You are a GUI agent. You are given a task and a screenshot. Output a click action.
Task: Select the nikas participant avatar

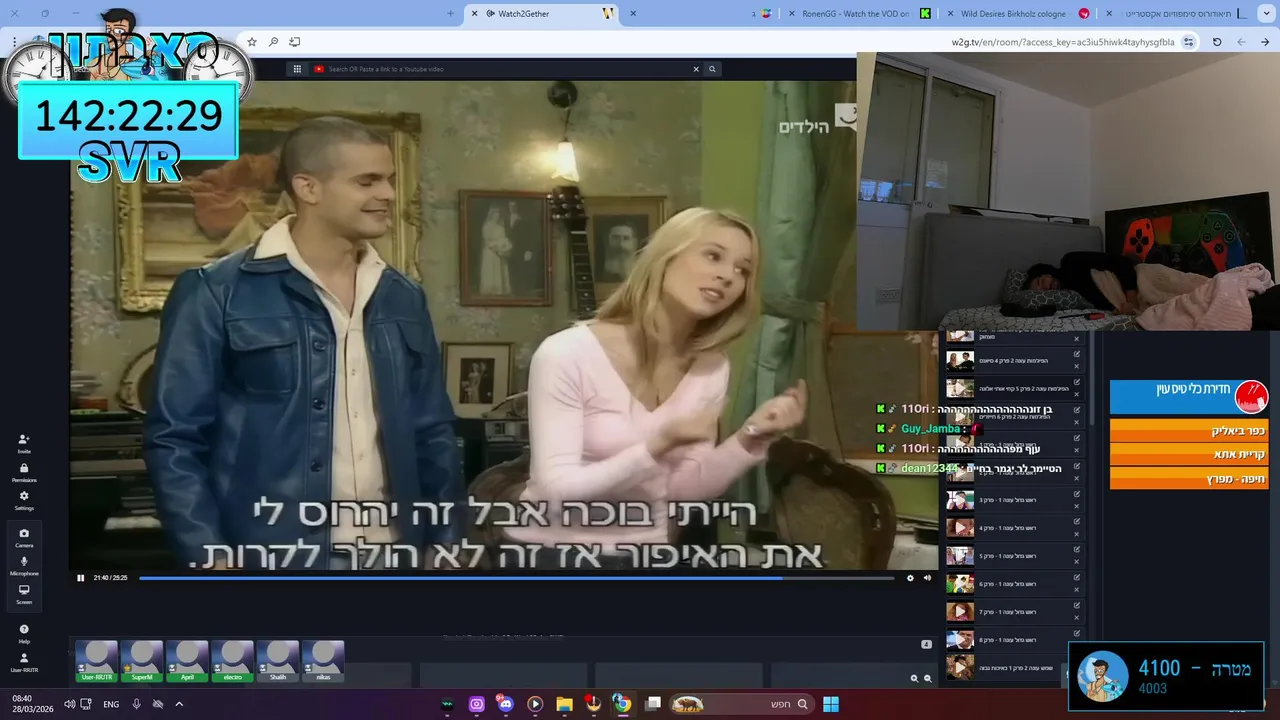coord(323,661)
